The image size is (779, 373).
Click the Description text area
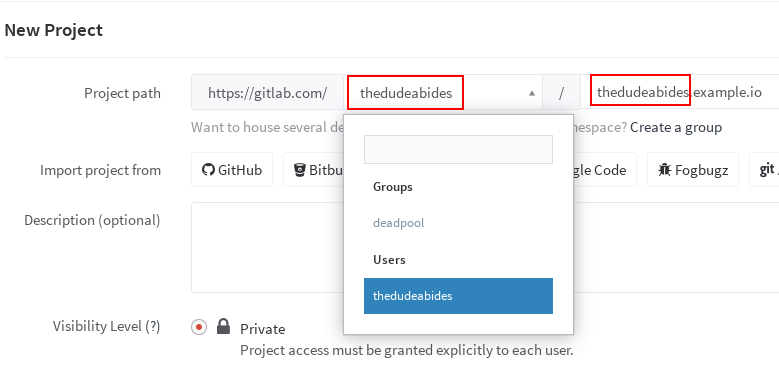(x=485, y=247)
